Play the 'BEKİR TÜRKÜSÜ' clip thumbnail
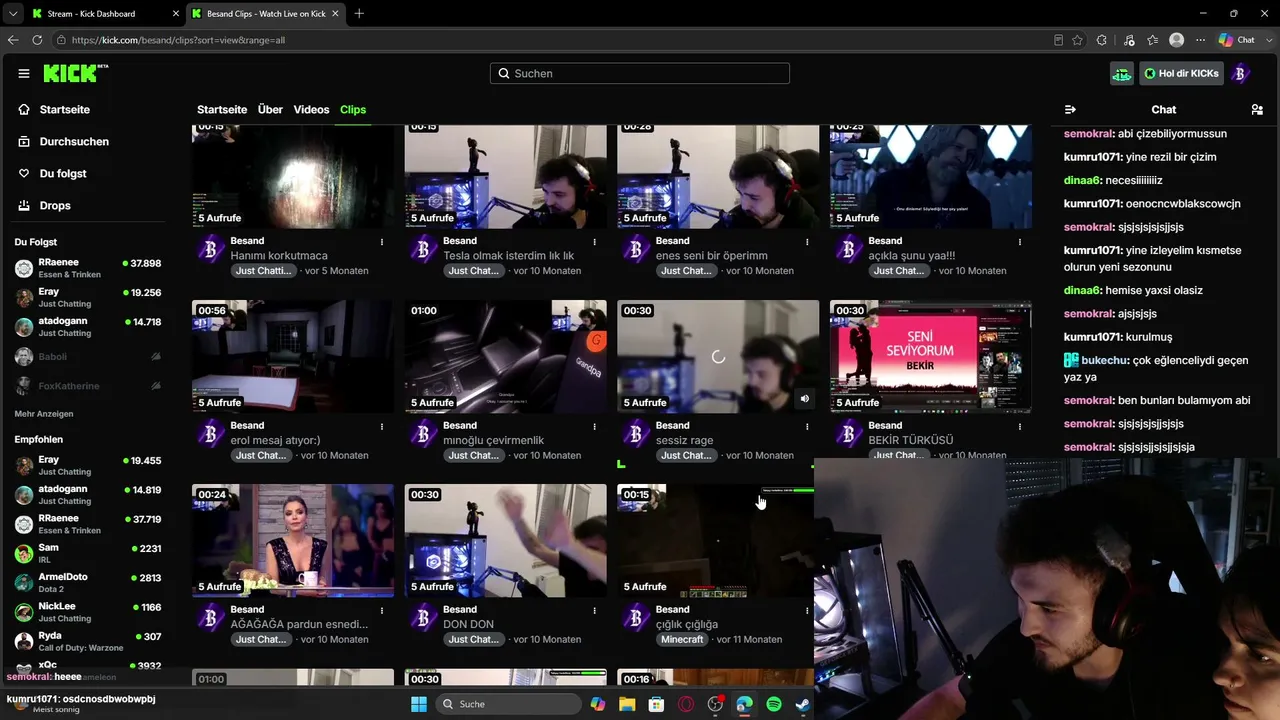This screenshot has width=1280, height=720. tap(931, 356)
